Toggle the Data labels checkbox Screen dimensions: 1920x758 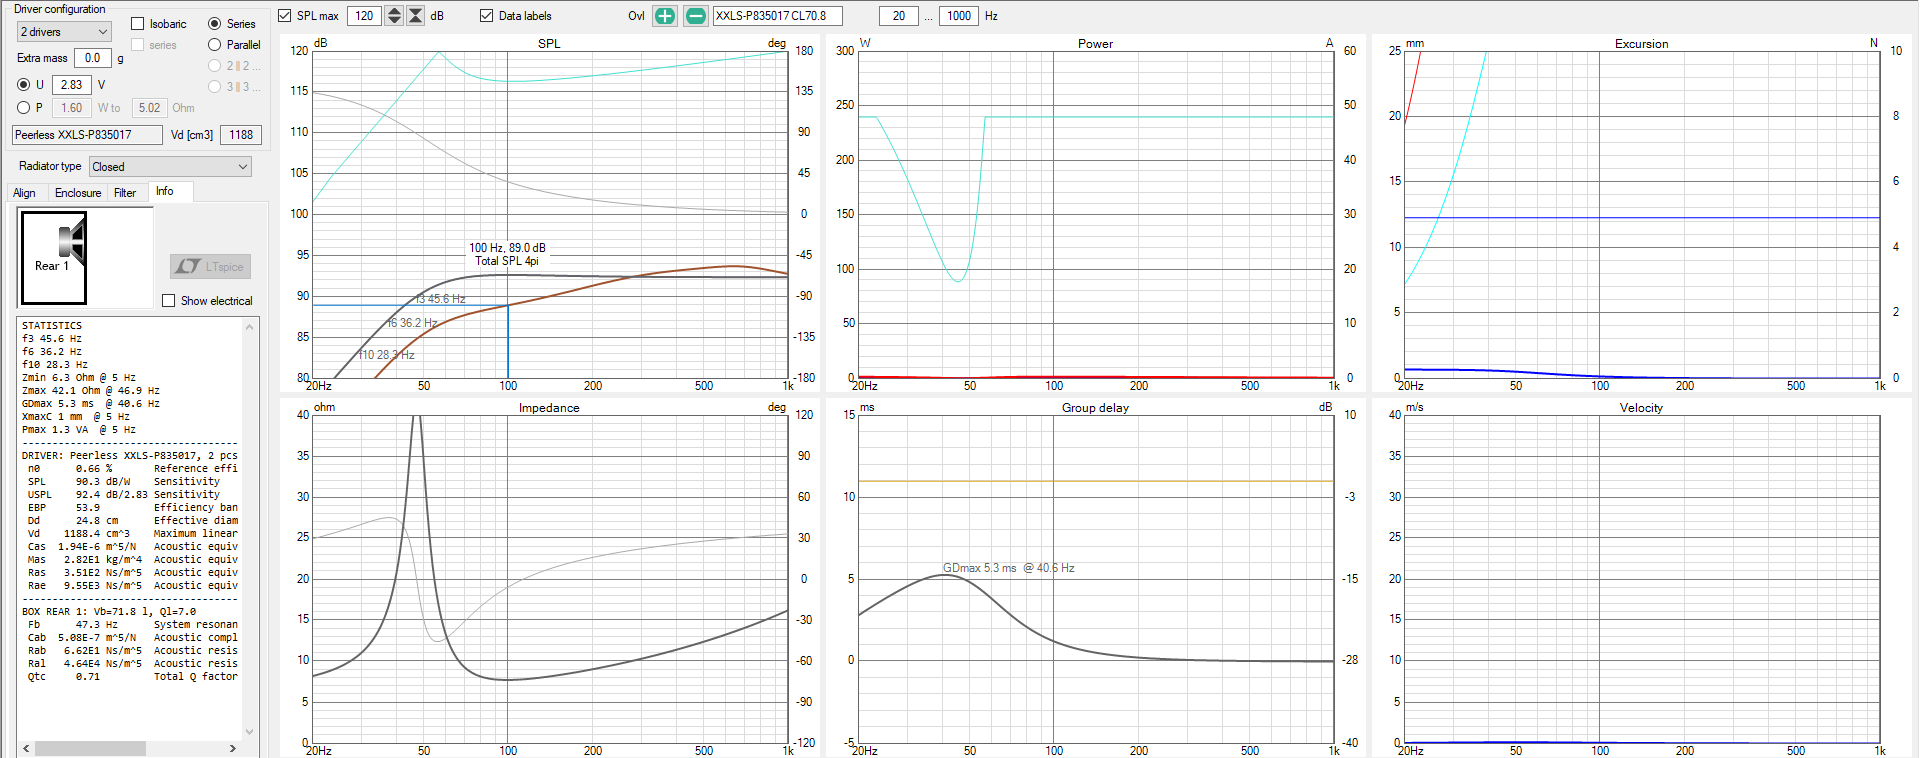coord(487,16)
